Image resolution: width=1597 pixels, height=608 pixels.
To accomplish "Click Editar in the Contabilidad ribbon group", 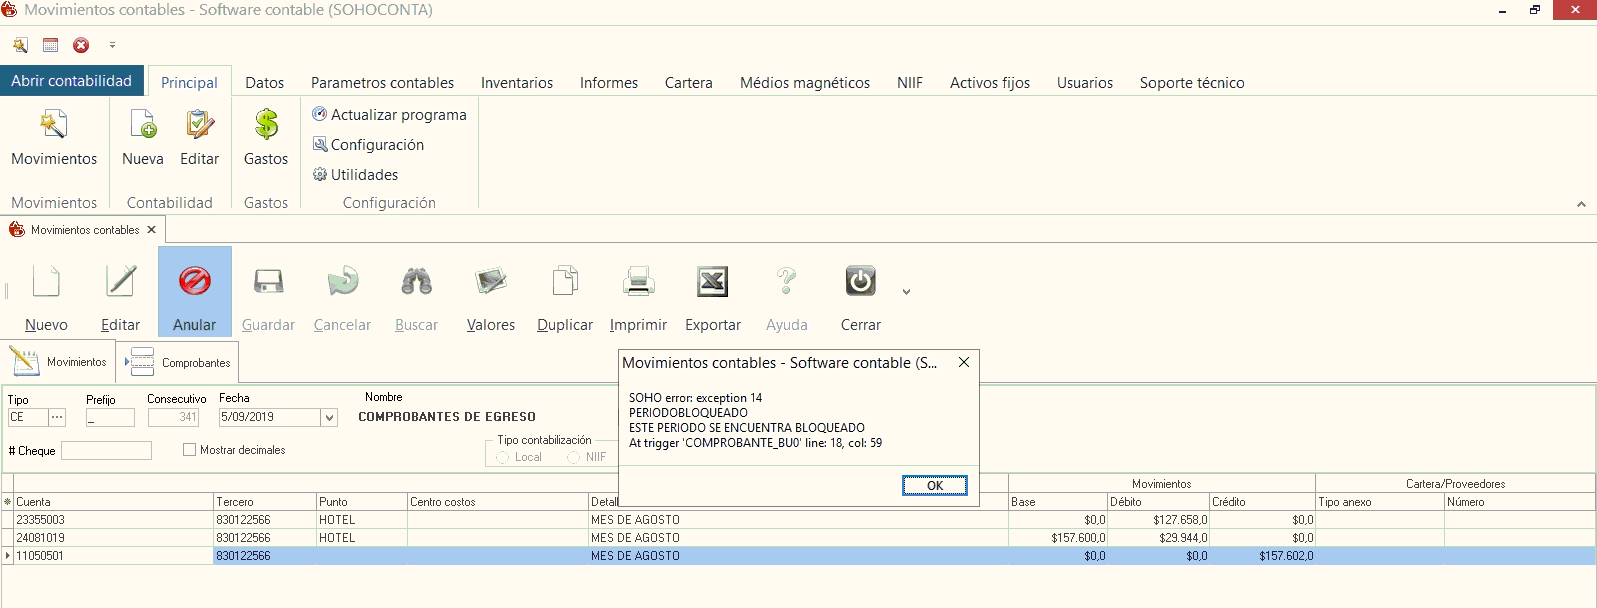I will tap(199, 126).
